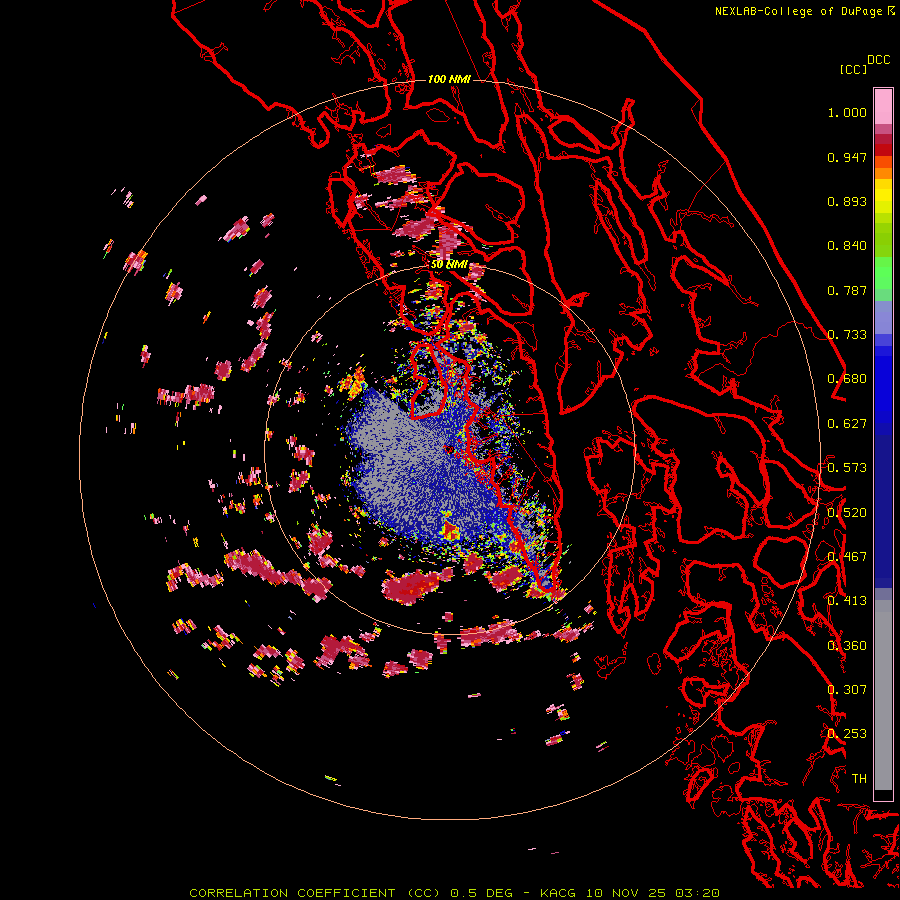Click the gray lower color bar segment
The height and width of the screenshot is (900, 900).
point(883,695)
